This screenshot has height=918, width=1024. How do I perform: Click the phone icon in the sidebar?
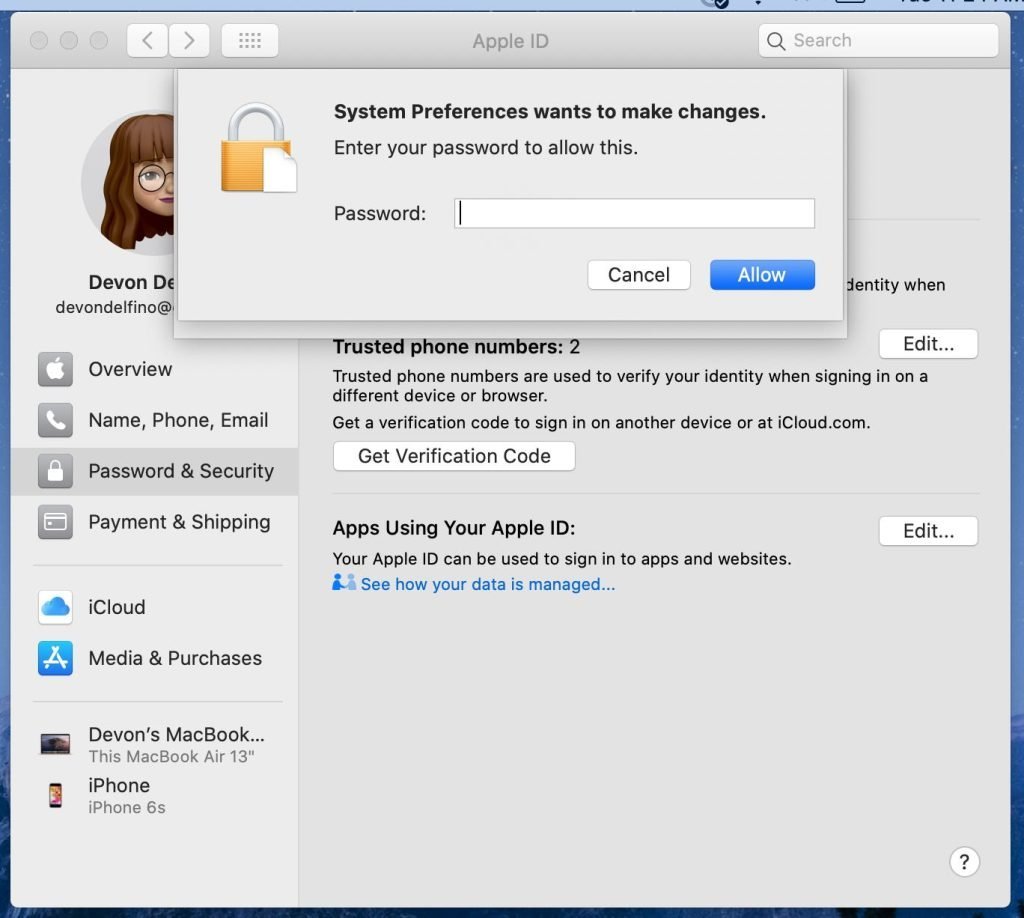(56, 420)
